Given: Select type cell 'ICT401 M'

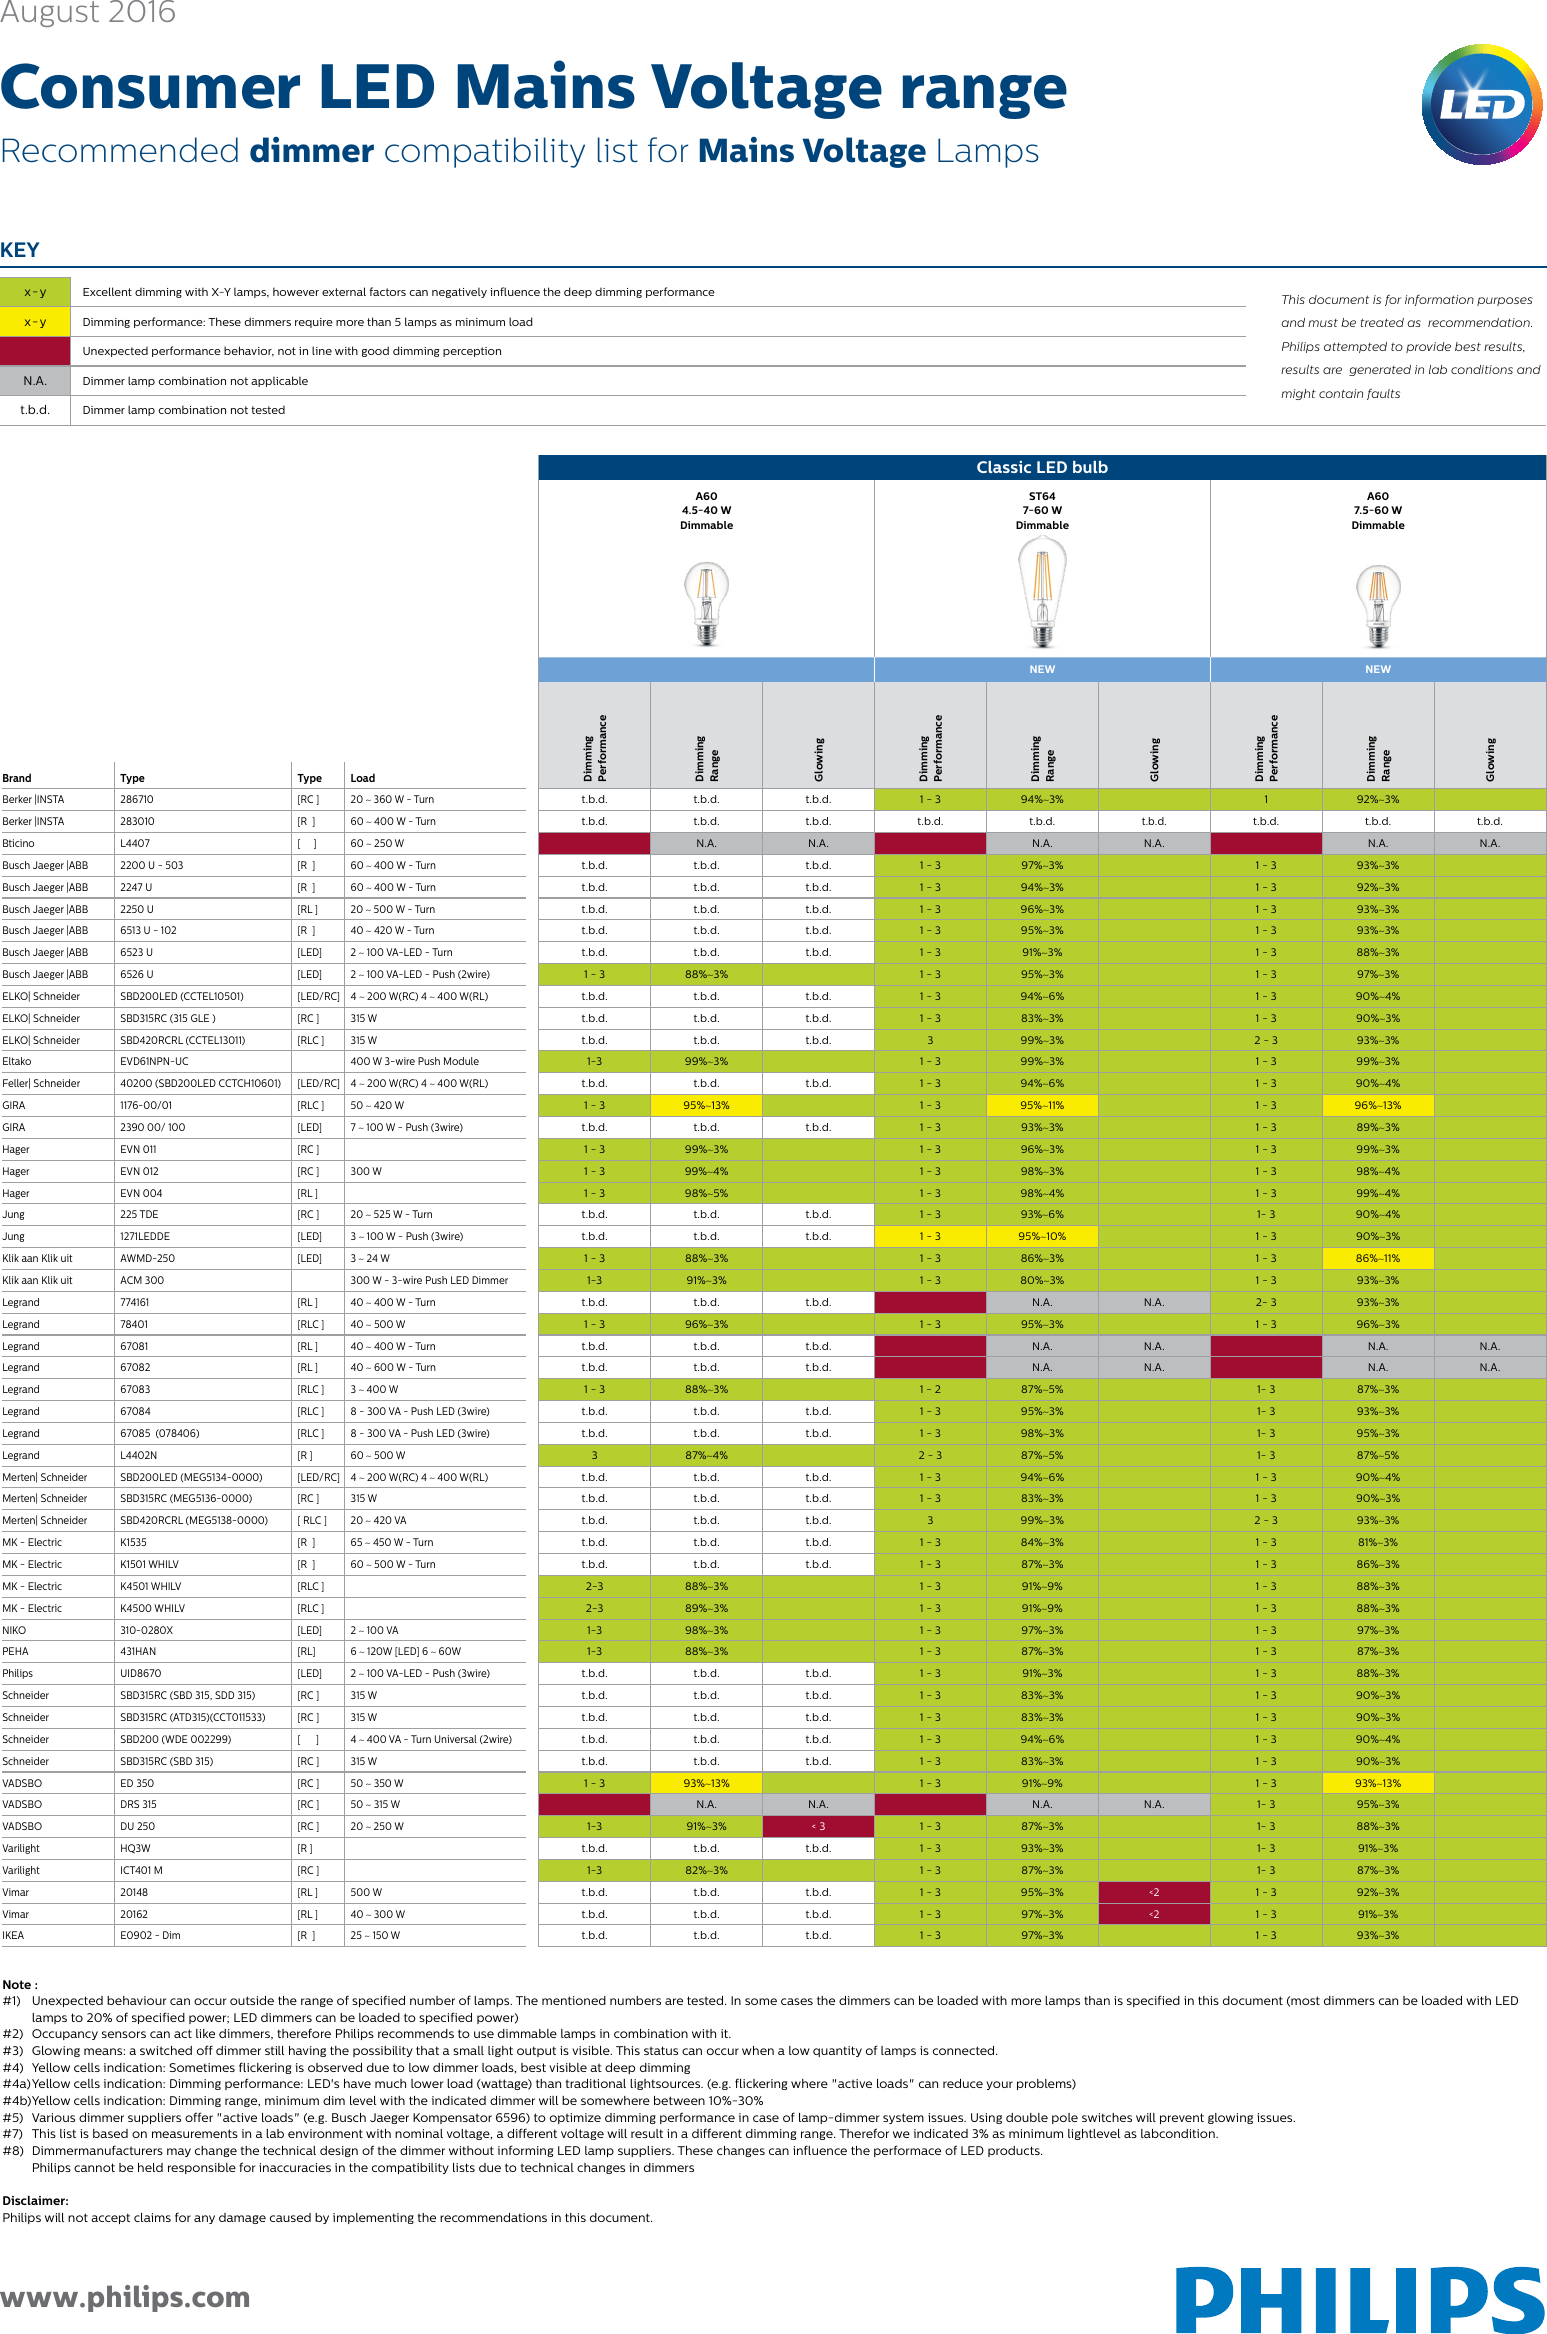Looking at the screenshot, I should 141,1870.
